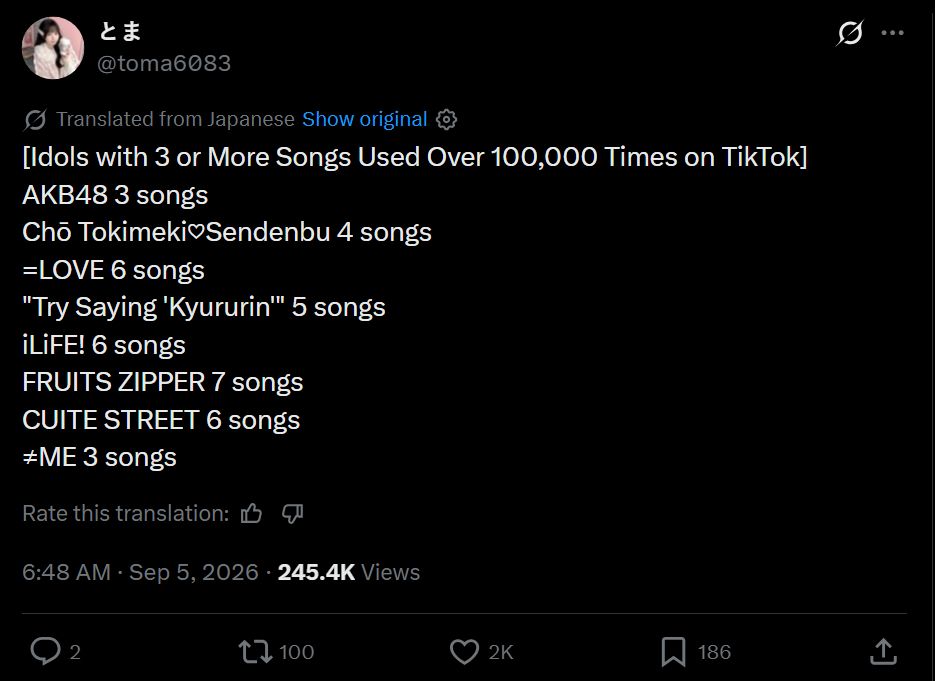Image resolution: width=935 pixels, height=681 pixels.
Task: Click the reply speech bubble icon
Action: [45, 651]
